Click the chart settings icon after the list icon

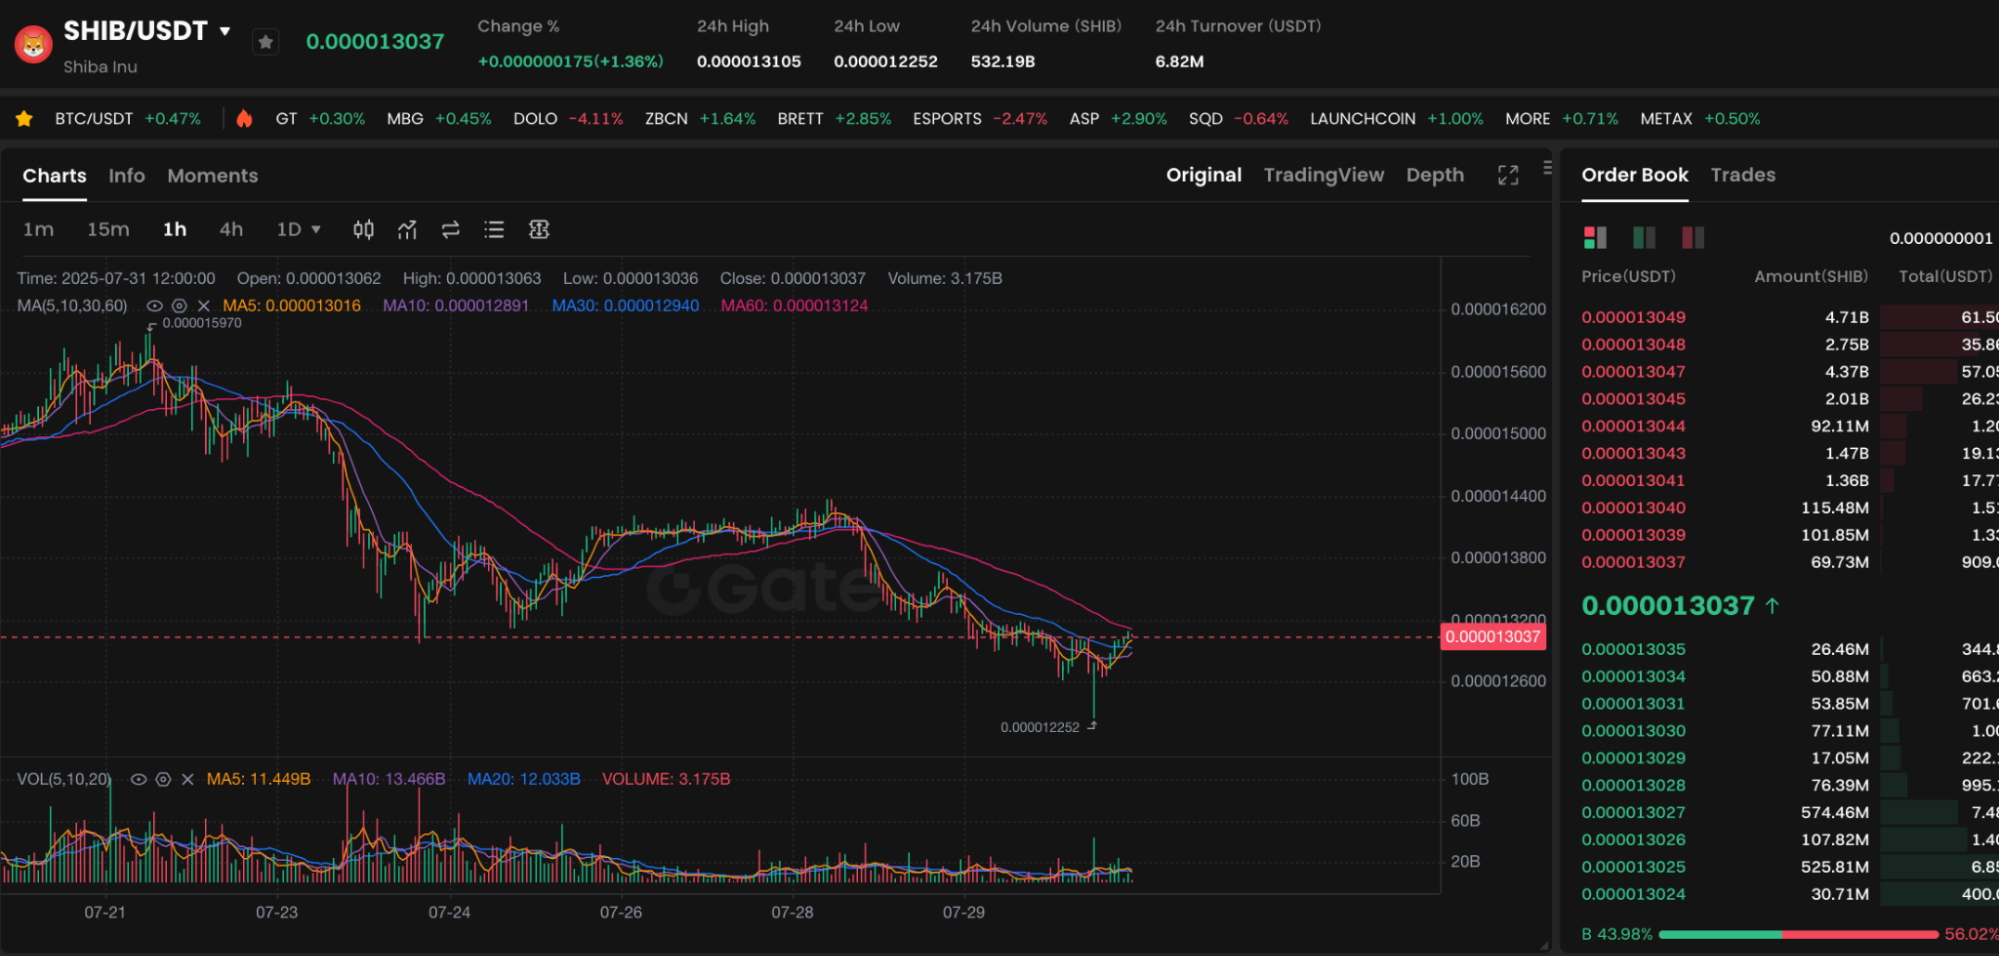539,230
